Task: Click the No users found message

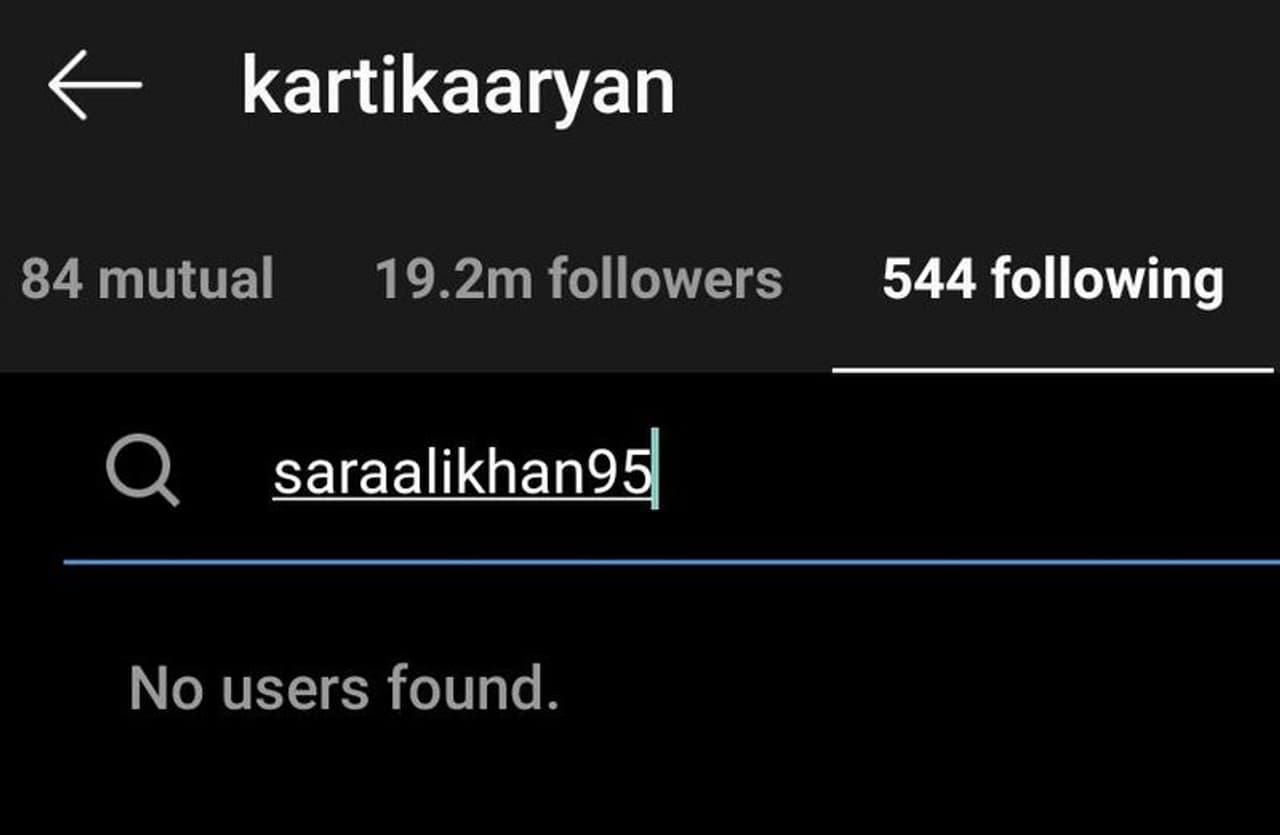Action: 344,689
